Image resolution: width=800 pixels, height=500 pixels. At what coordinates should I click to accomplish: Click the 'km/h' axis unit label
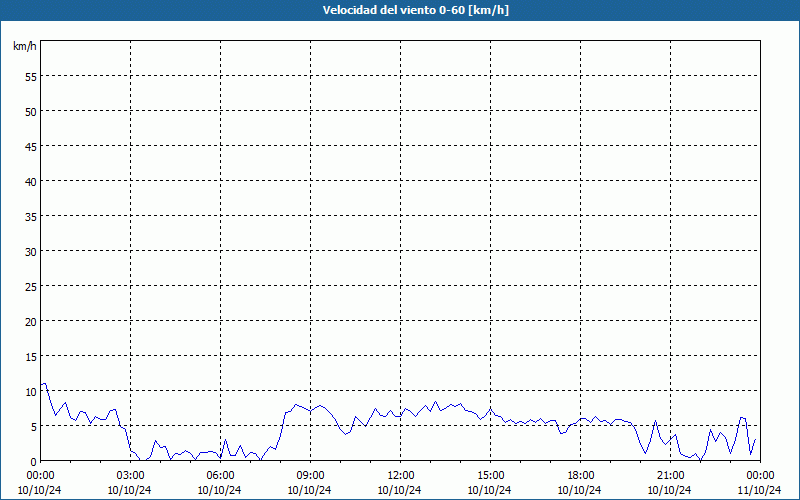pyautogui.click(x=24, y=46)
